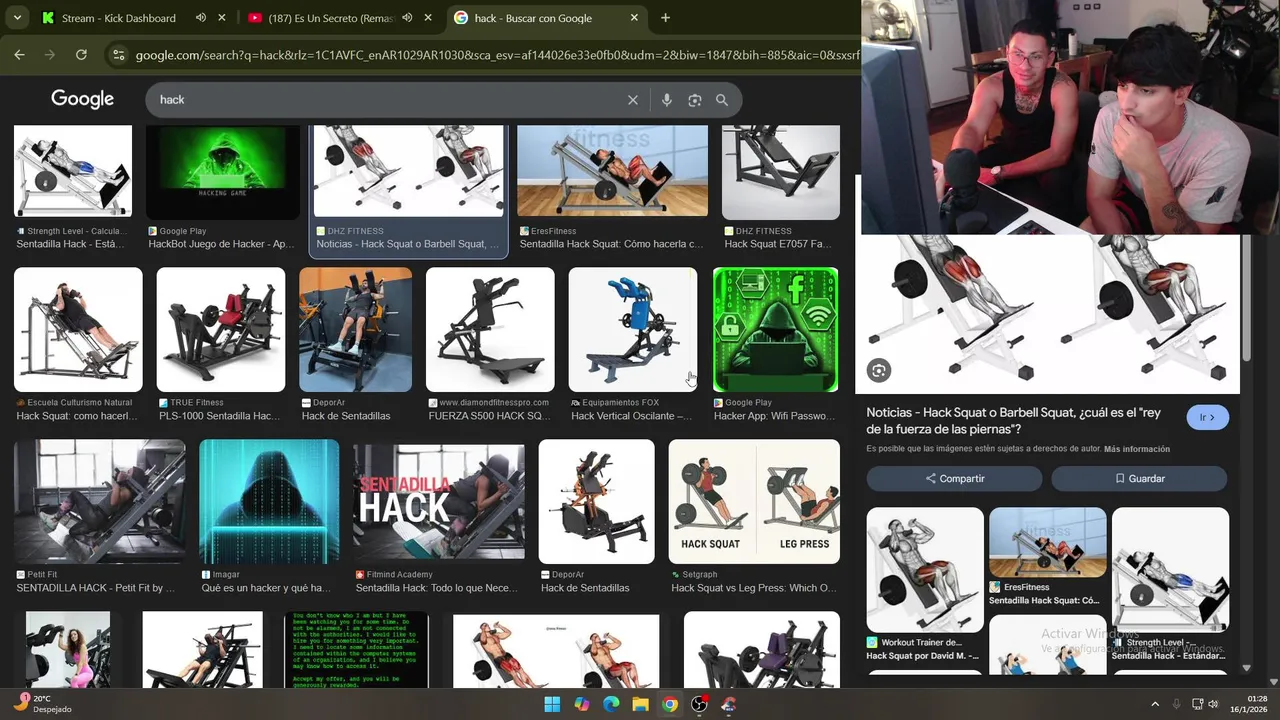Screen dimensions: 1280x720
Task: Open source page with Ir button
Action: [x=1208, y=417]
